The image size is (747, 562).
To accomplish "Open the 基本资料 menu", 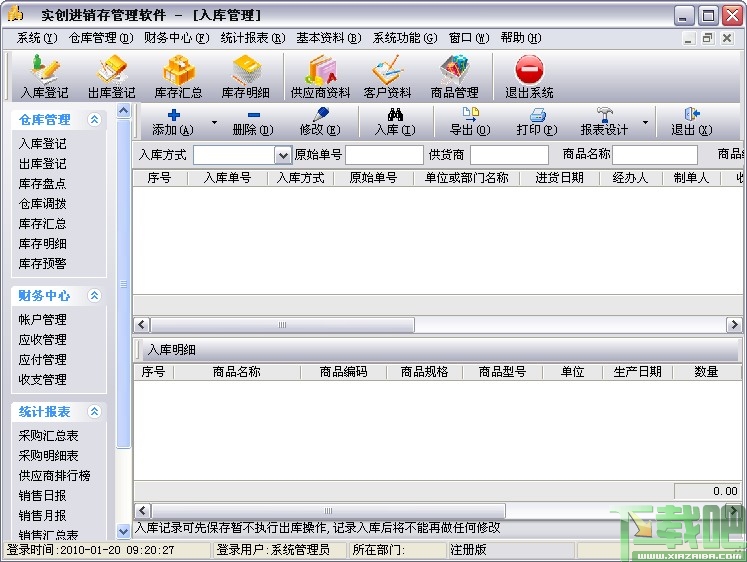I will click(329, 38).
